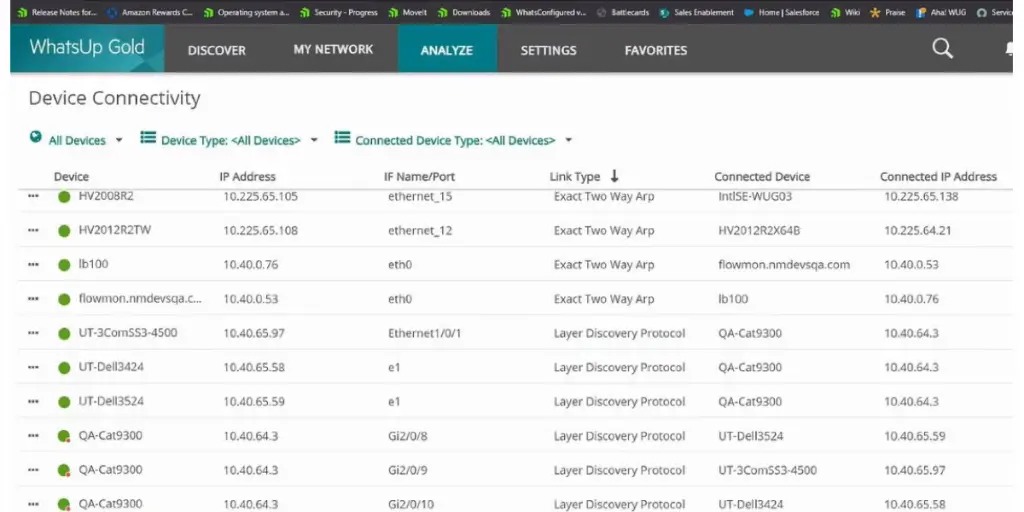
Task: Open Movelt bookmark in browser bar
Action: point(408,12)
